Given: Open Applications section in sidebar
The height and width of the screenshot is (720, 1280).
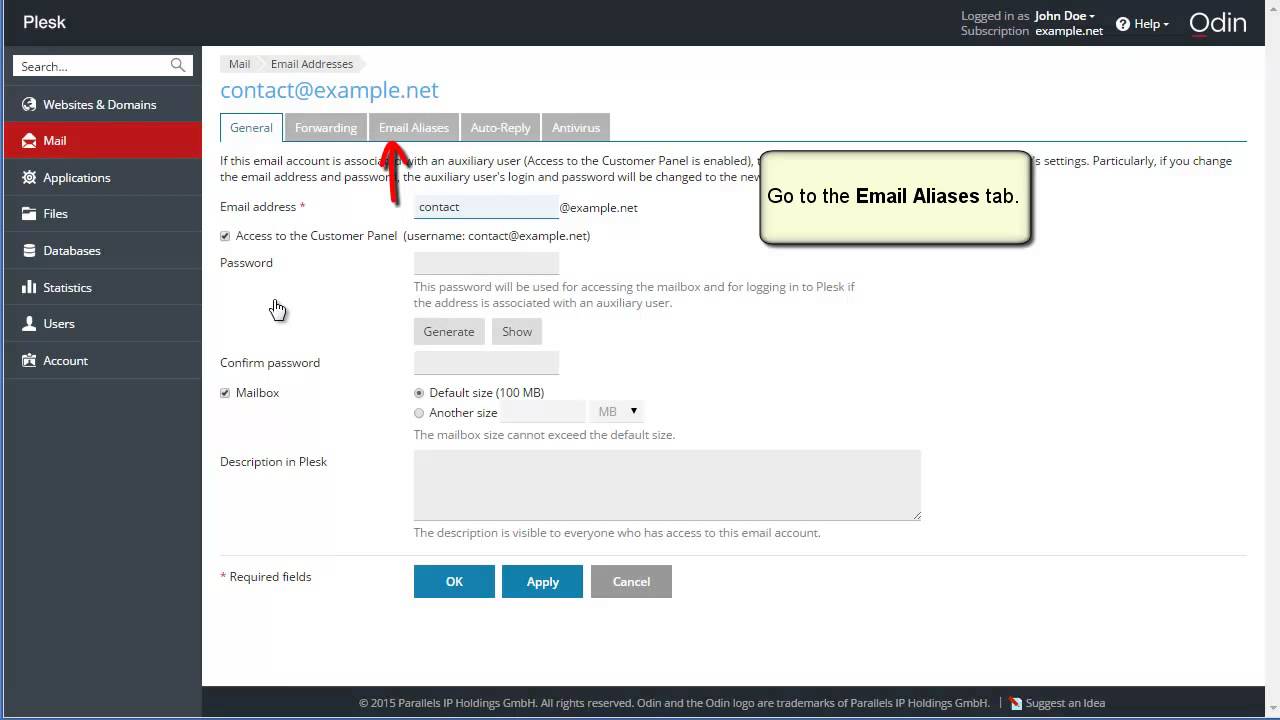Looking at the screenshot, I should point(101,177).
